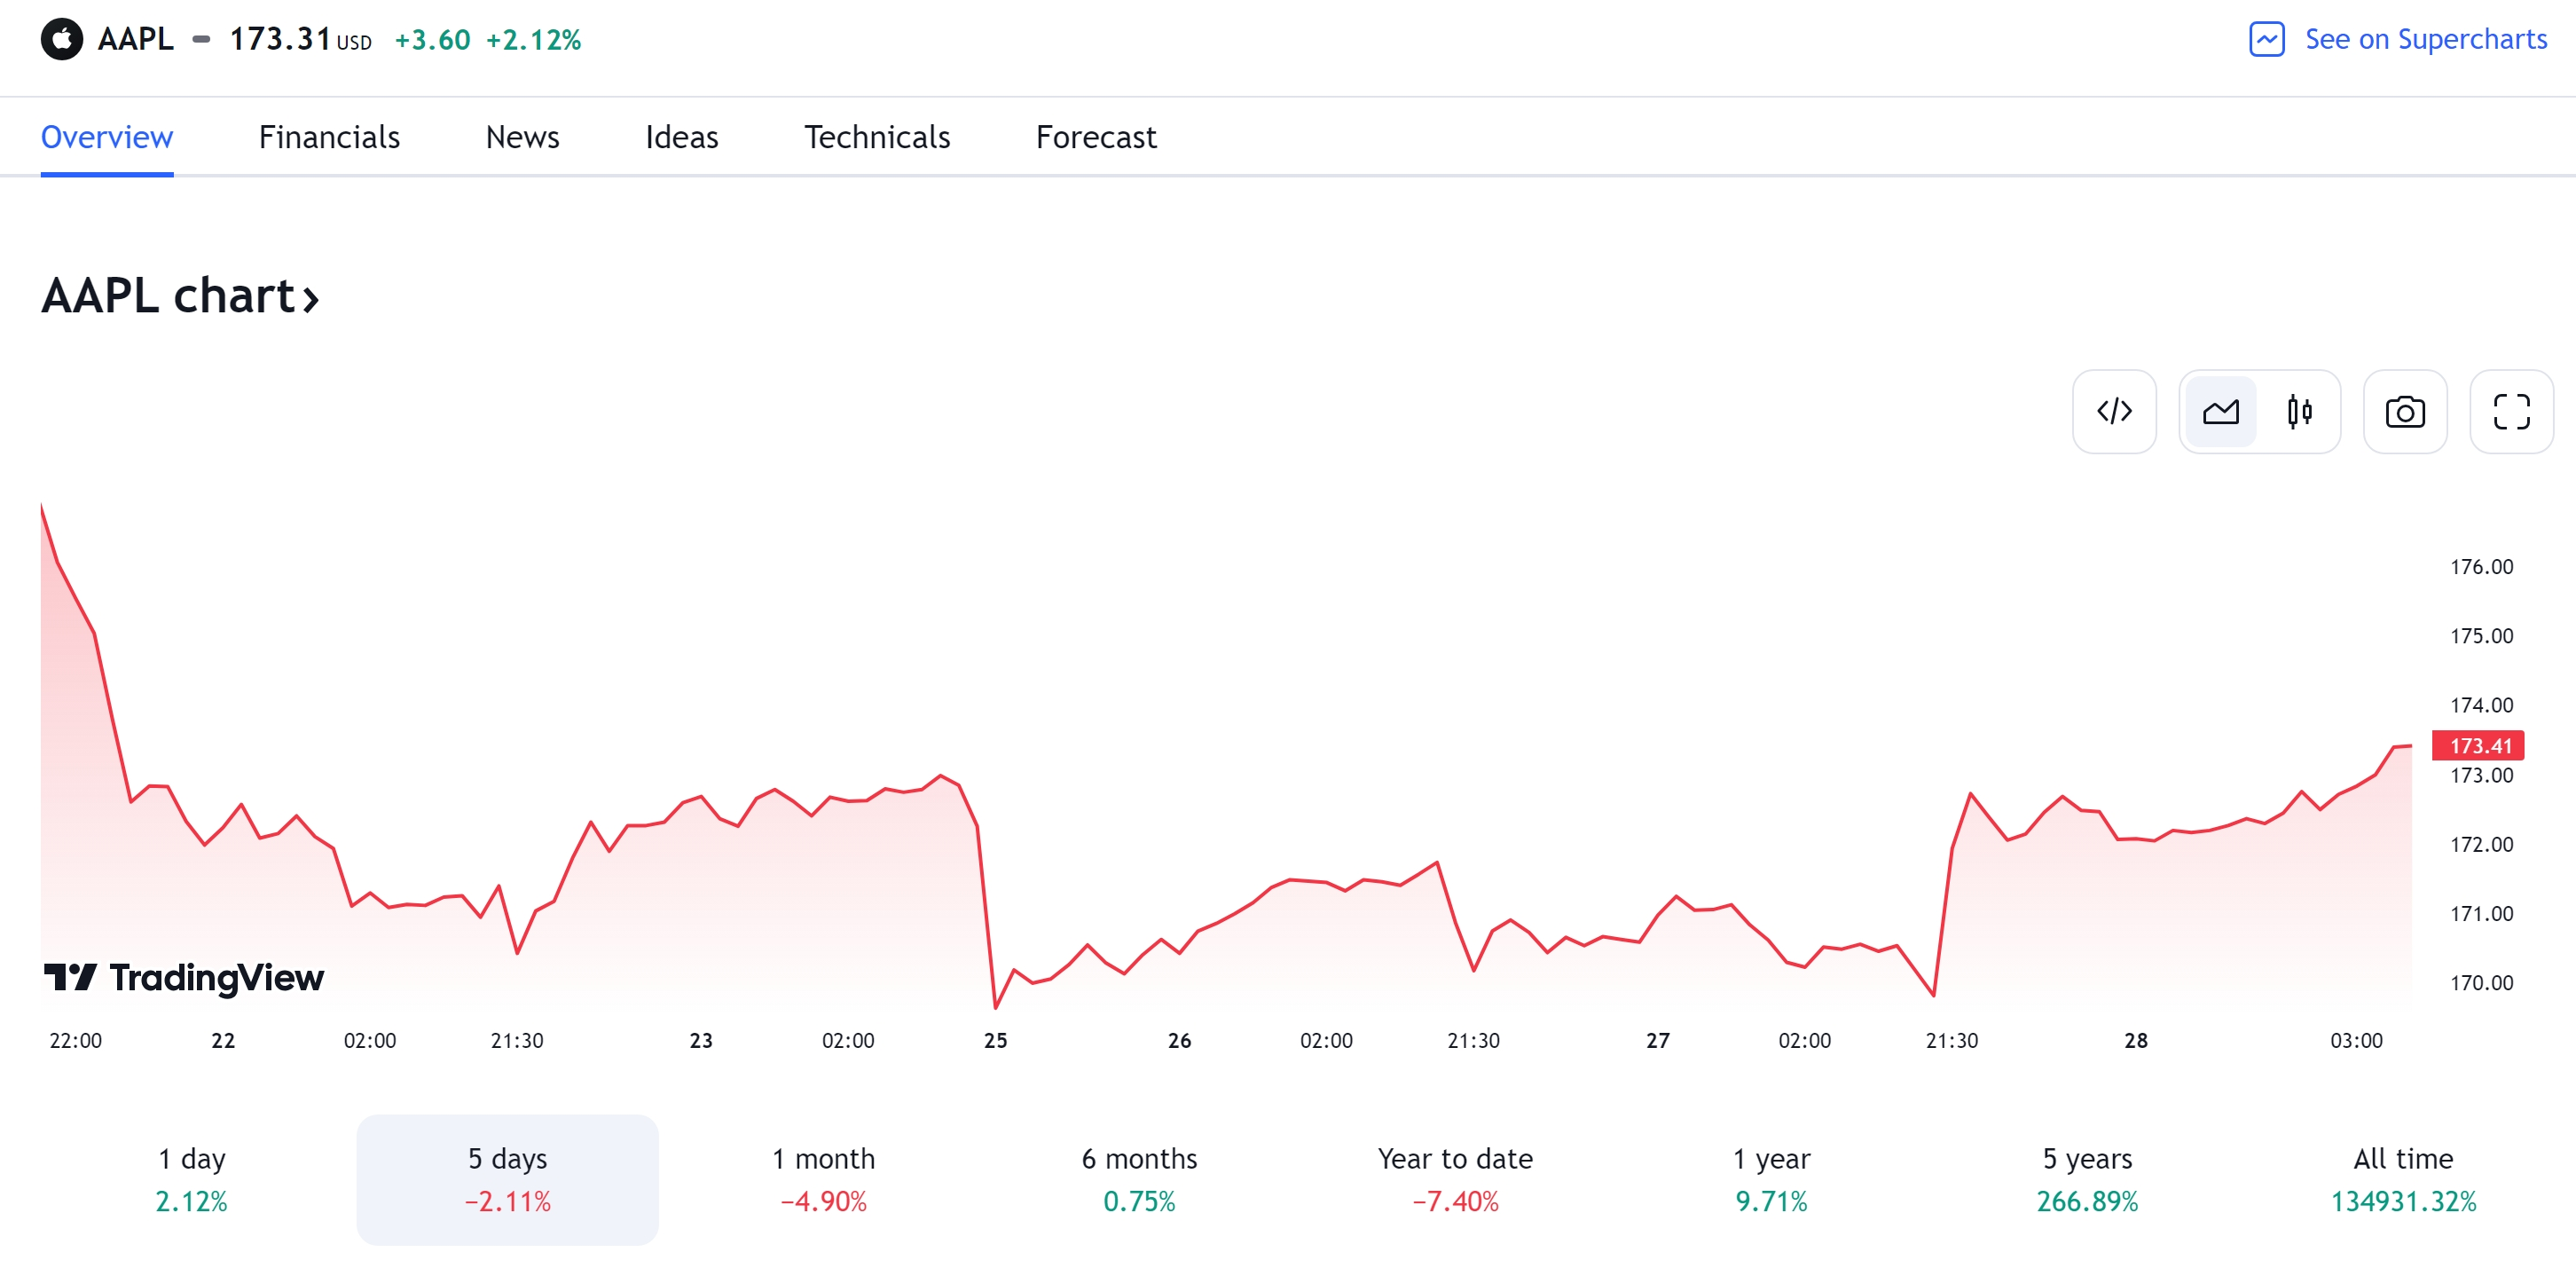Viewport: 2576px width, 1276px height.
Task: Open the See on Supercharts link
Action: point(2424,39)
